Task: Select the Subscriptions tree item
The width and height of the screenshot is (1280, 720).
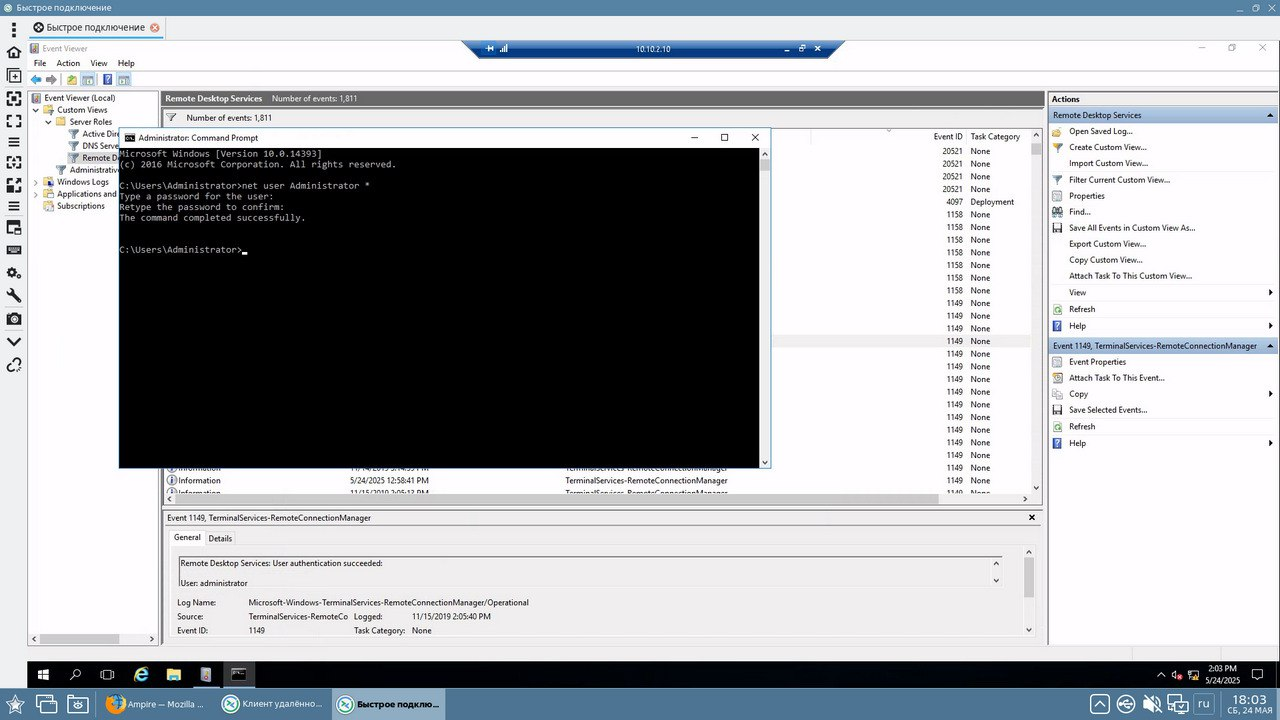Action: pos(80,206)
